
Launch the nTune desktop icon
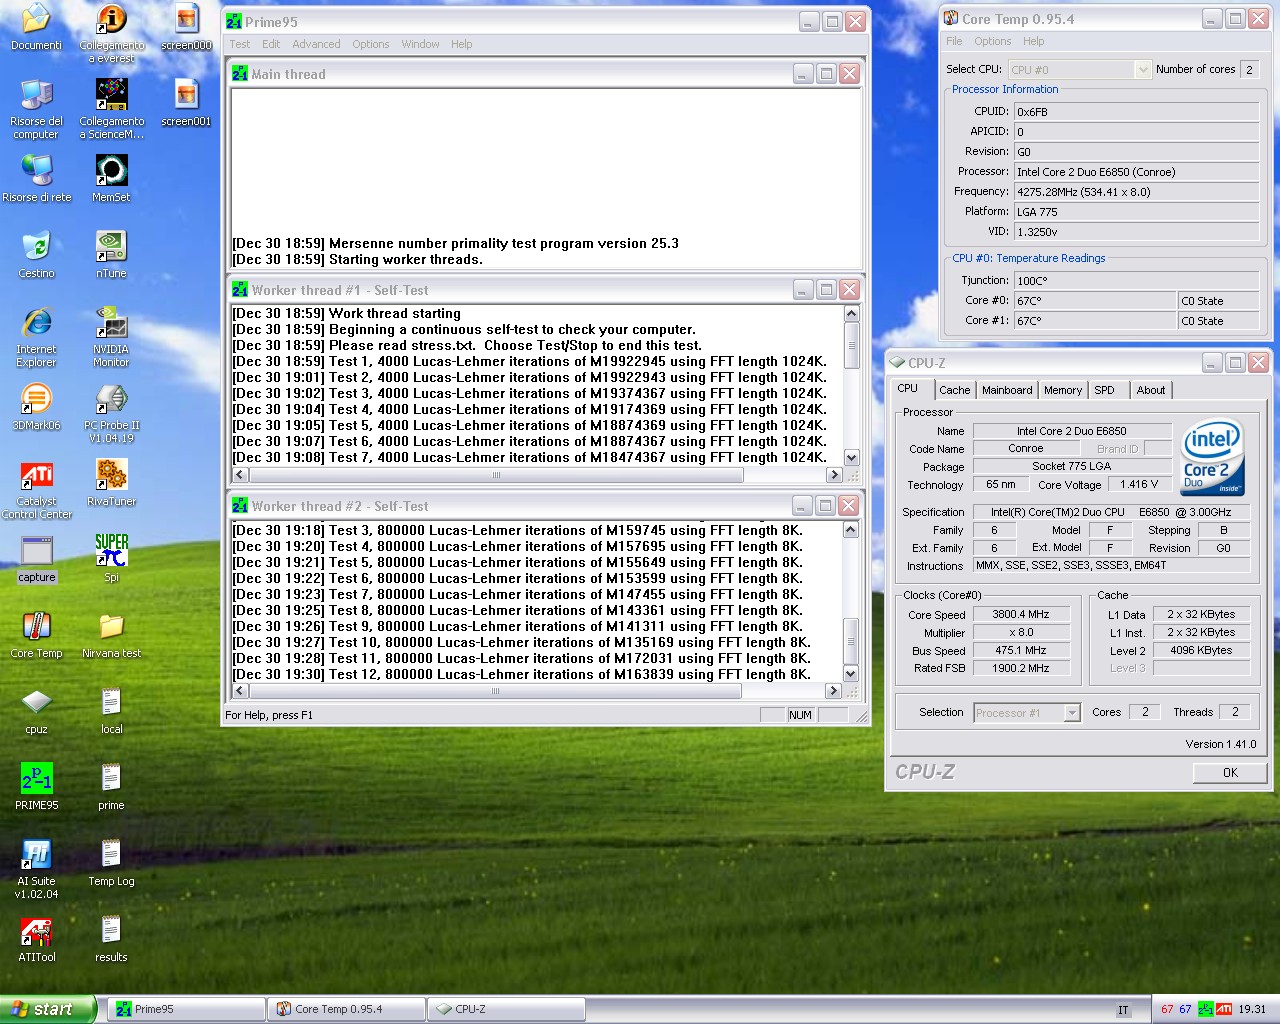tap(111, 256)
